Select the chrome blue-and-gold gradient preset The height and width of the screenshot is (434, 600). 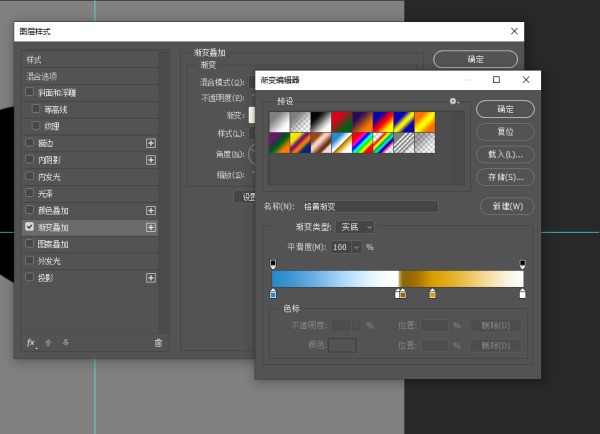point(342,143)
